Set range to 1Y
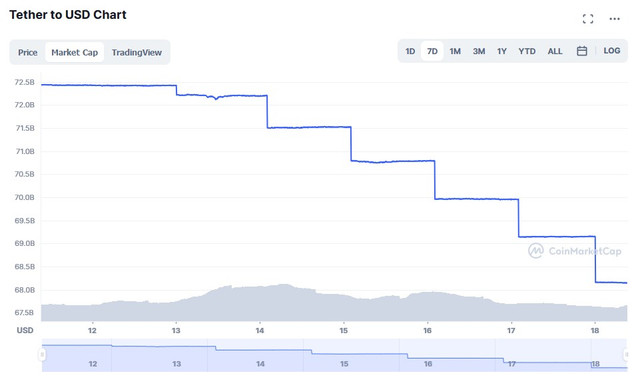 point(502,51)
